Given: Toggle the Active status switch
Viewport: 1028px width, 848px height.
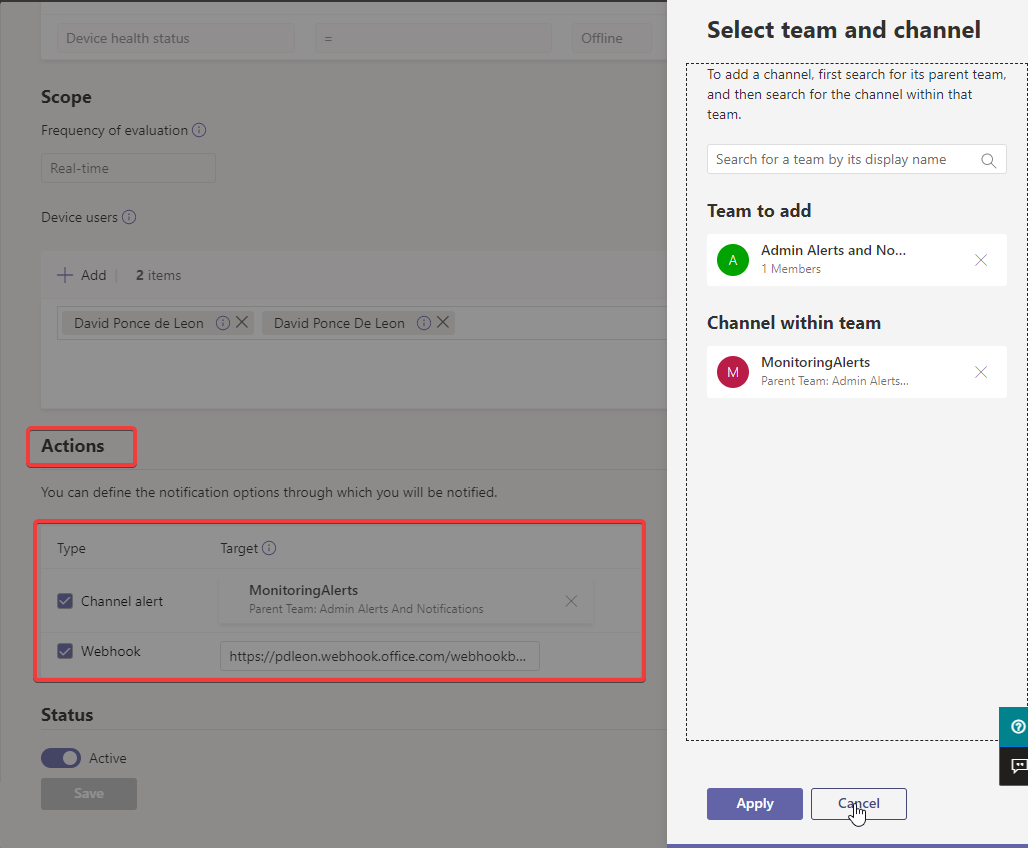Looking at the screenshot, I should 61,758.
